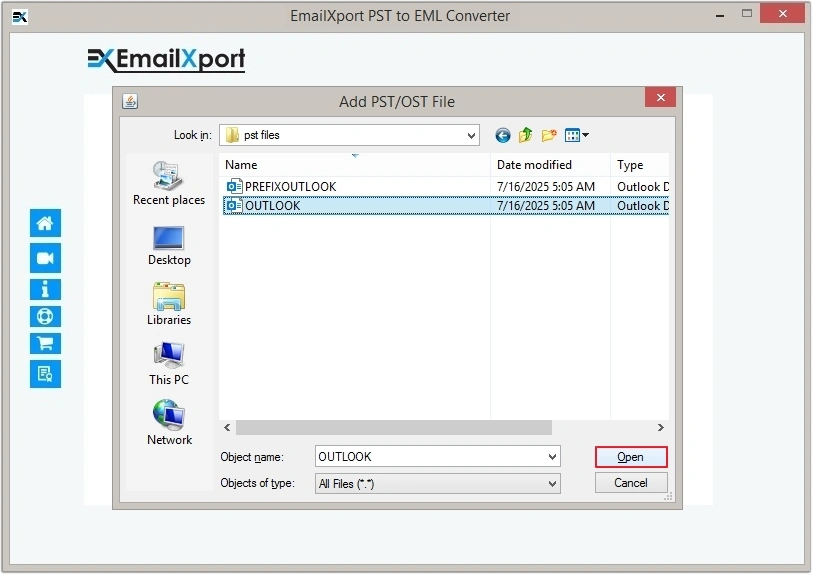Open This PC shortcut
The image size is (813, 575).
tap(169, 363)
